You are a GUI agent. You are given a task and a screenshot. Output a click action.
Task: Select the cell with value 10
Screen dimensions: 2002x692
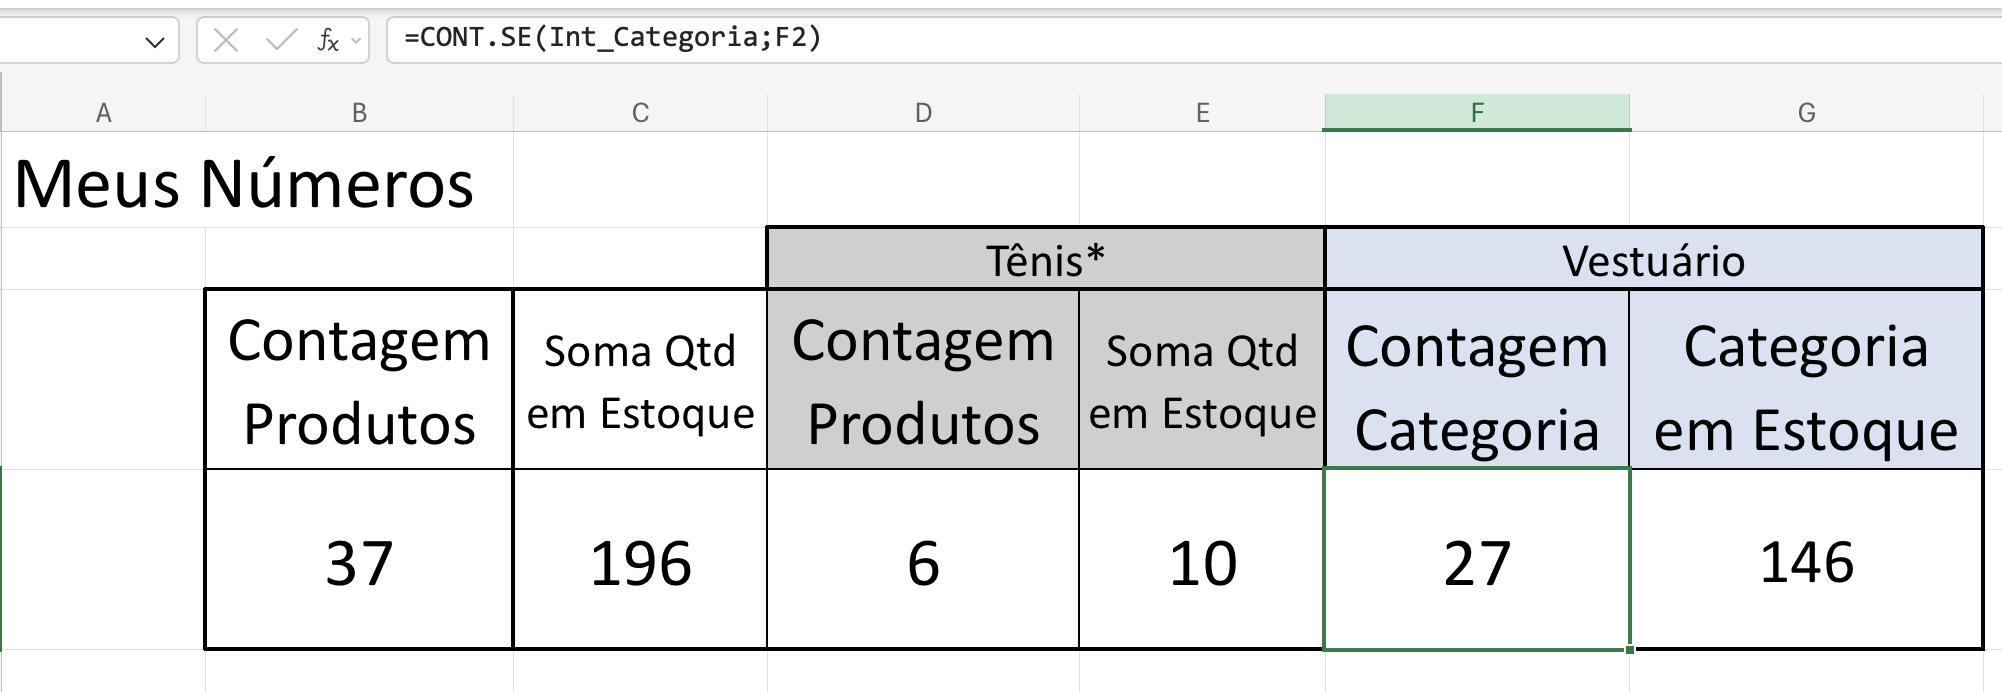click(1203, 566)
